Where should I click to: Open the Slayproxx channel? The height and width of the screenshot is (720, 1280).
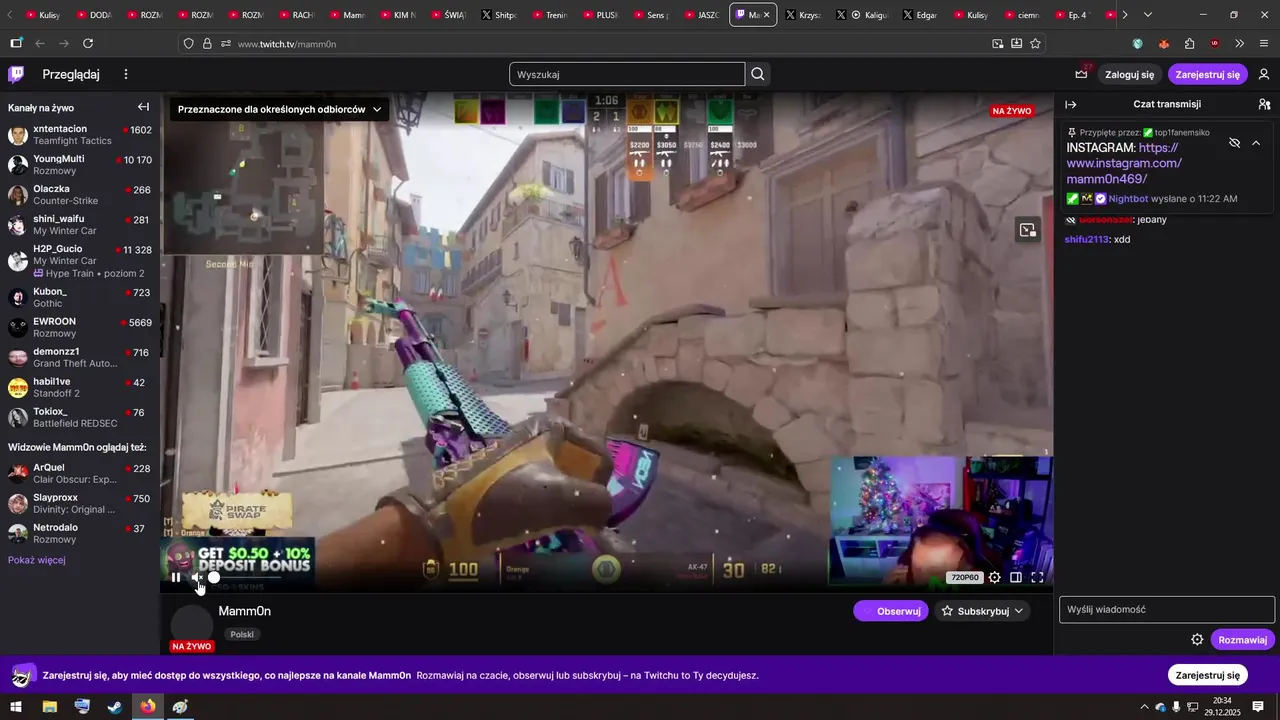tap(80, 504)
